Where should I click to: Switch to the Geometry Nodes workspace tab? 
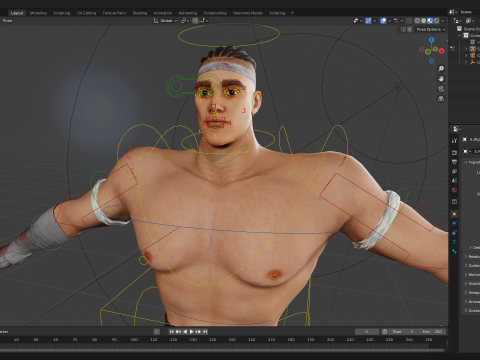point(248,13)
